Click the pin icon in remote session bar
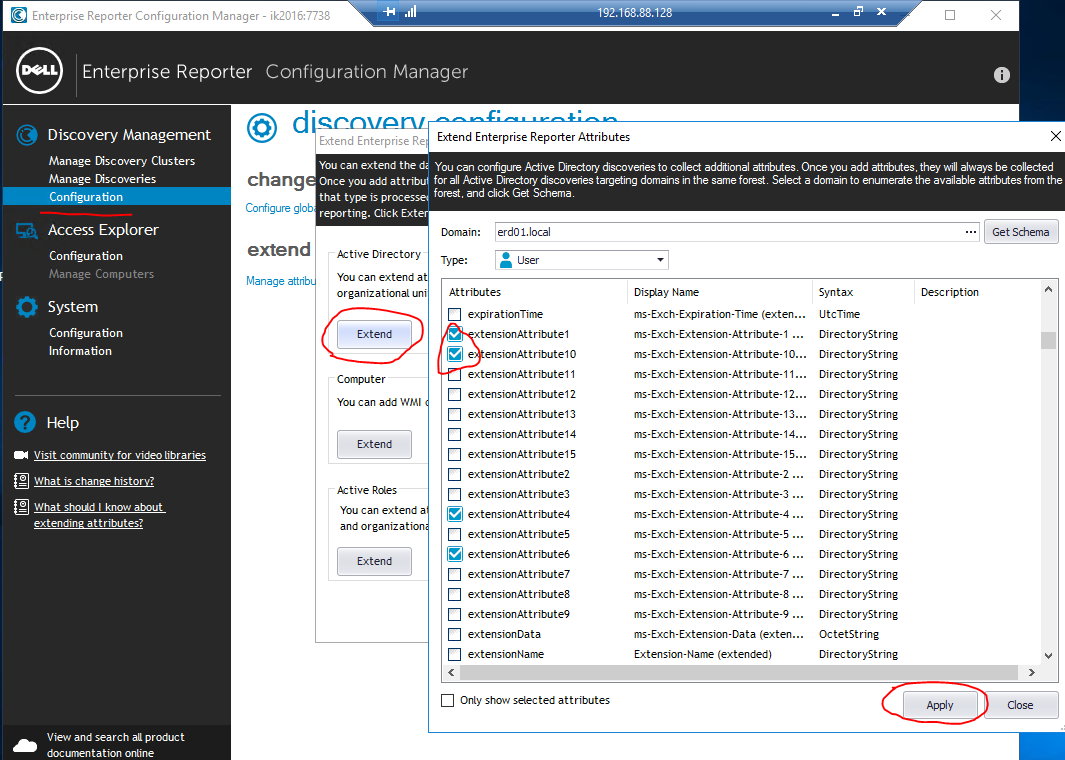Screen dimensions: 1065x760 click(x=389, y=12)
